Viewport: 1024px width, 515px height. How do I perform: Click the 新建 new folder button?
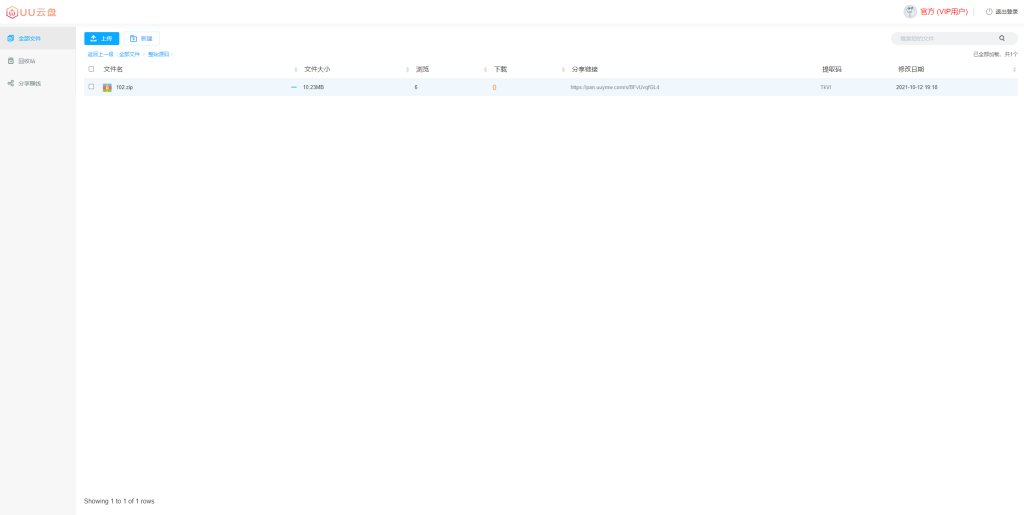(141, 39)
